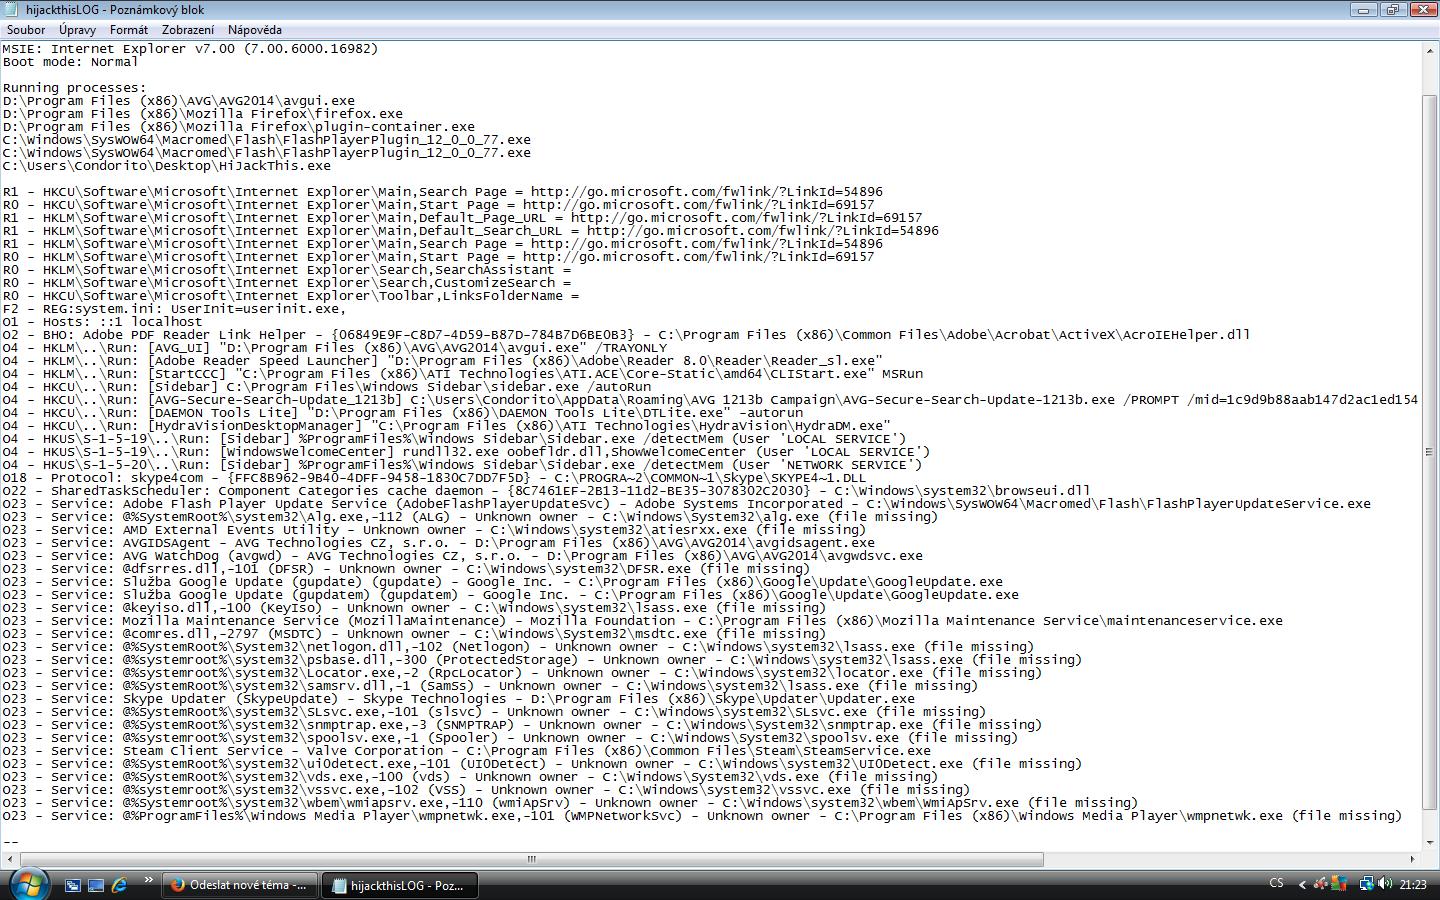Screen dimensions: 1440x900
Task: Click the vertical scrollbar down arrow
Action: pyautogui.click(x=1430, y=845)
